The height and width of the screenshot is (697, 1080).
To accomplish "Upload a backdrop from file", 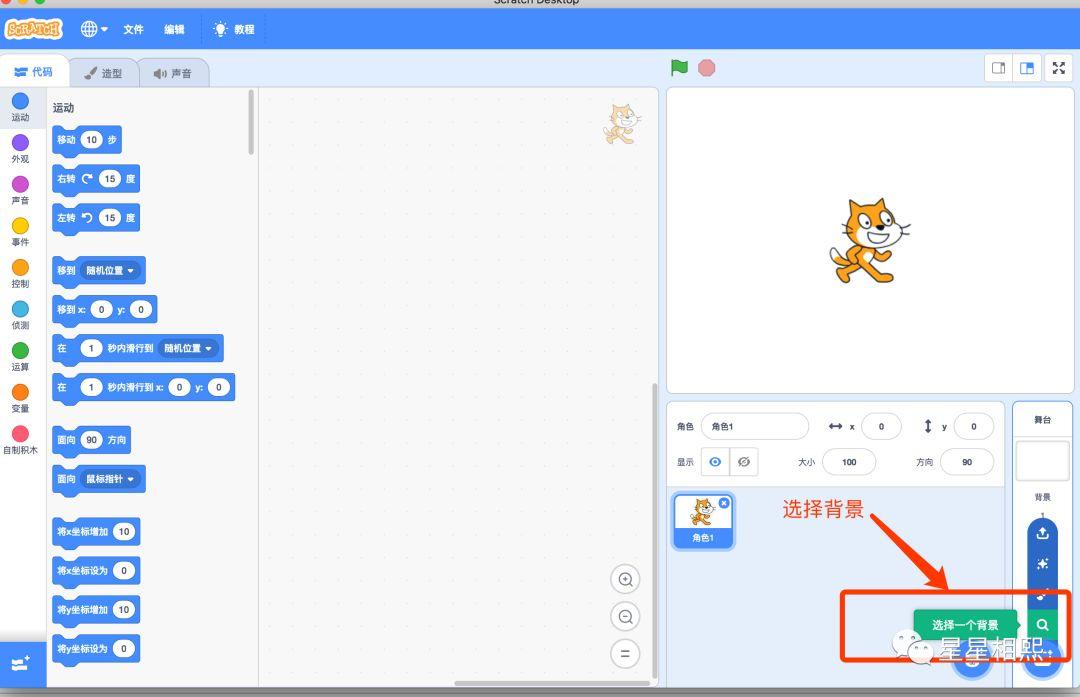I will pyautogui.click(x=1042, y=533).
